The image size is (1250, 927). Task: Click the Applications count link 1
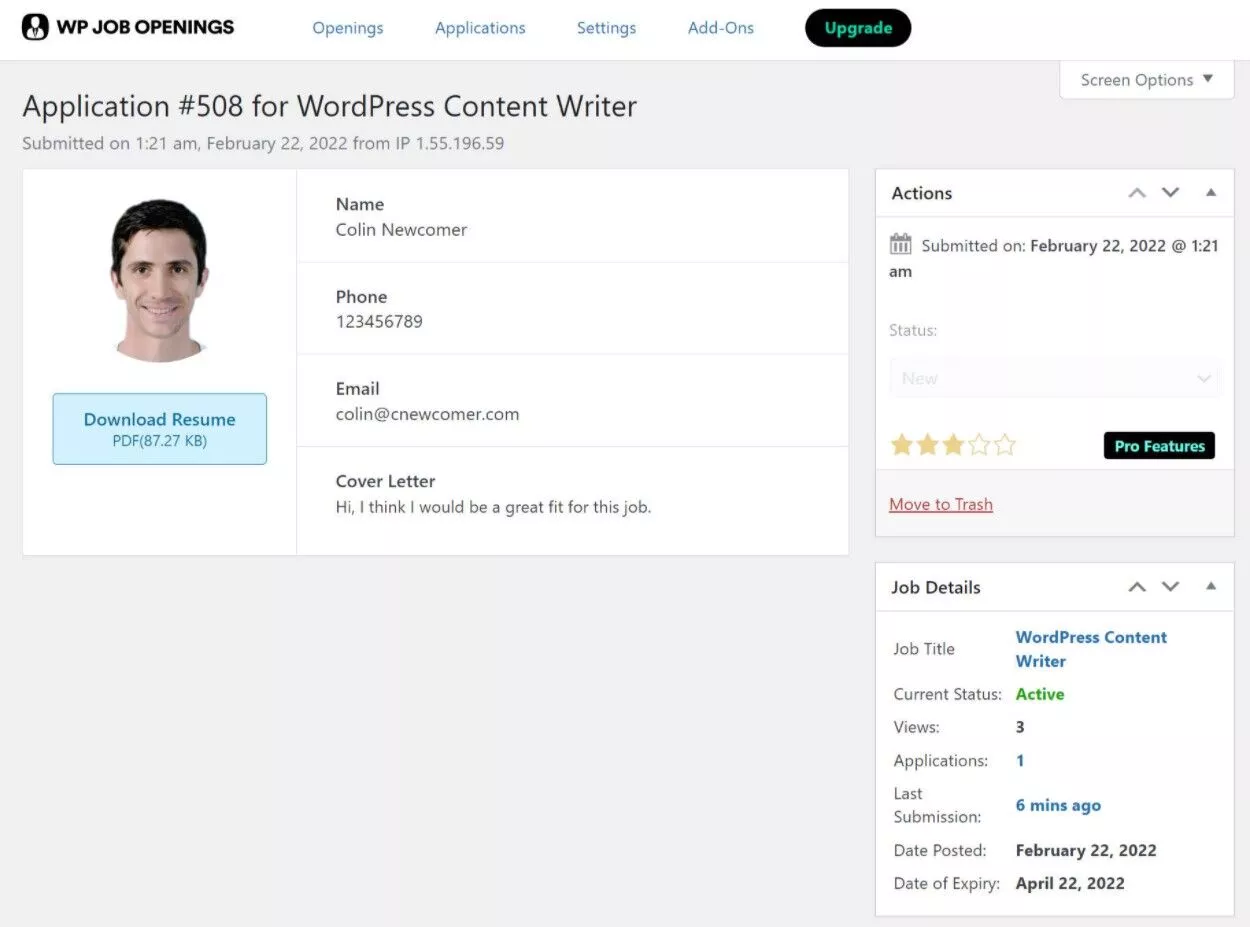1020,761
